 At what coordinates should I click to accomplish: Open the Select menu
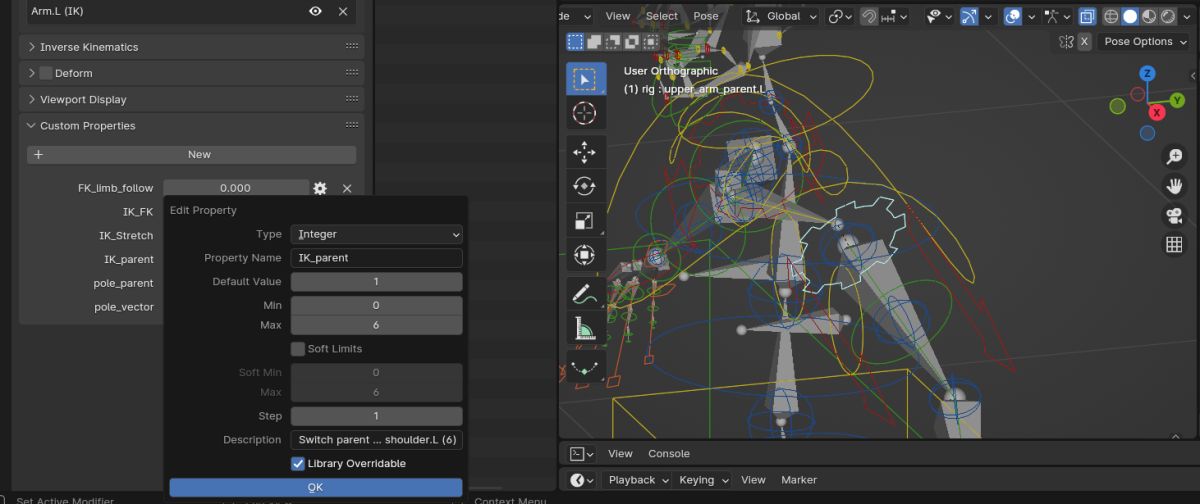pyautogui.click(x=662, y=16)
